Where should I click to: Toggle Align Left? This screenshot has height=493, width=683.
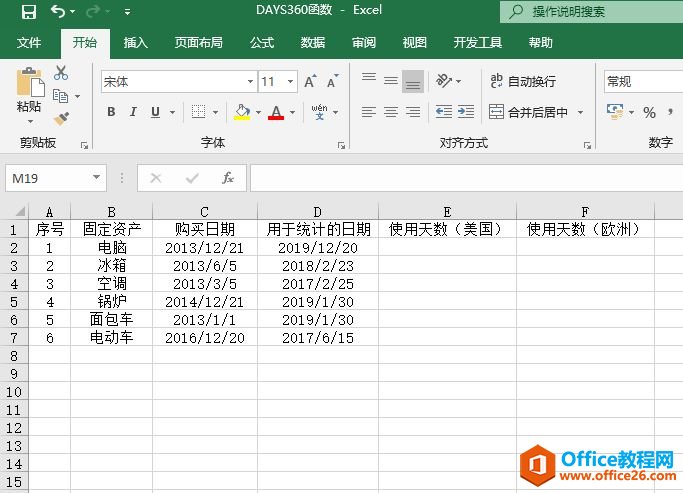coord(369,112)
